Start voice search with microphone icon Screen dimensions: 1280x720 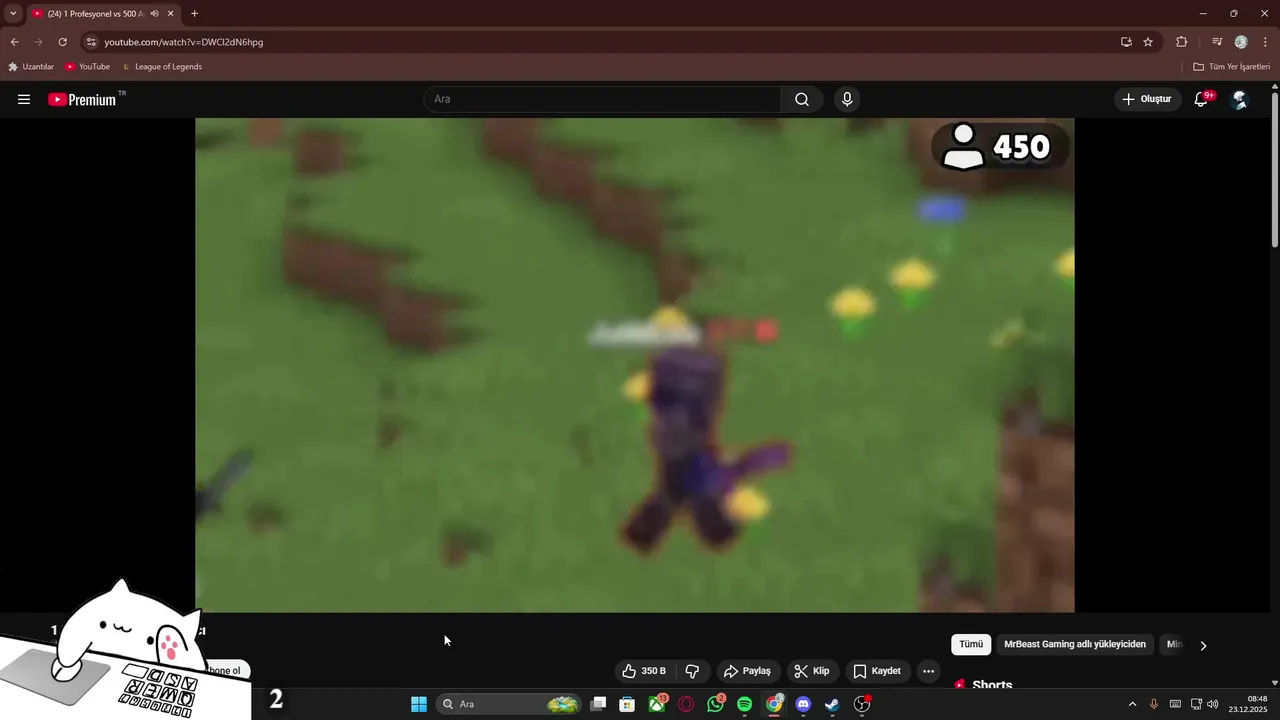[847, 99]
